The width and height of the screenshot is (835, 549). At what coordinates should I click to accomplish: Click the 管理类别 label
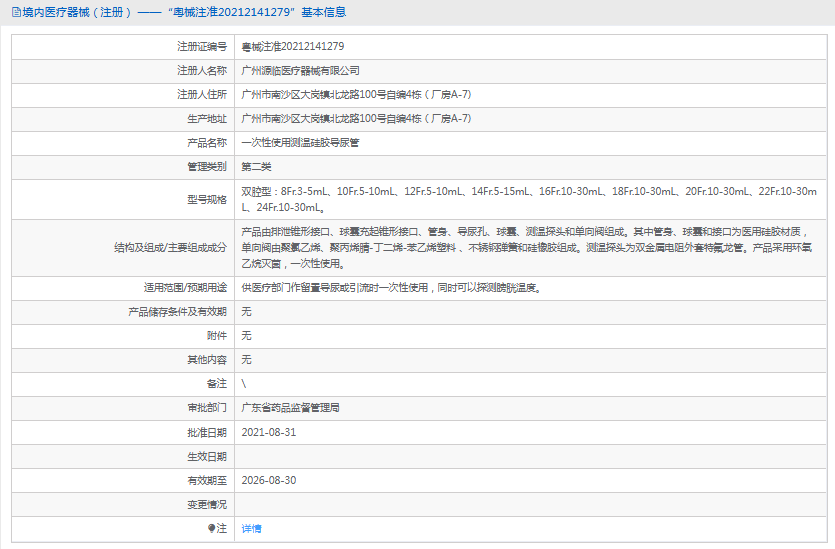coord(207,167)
